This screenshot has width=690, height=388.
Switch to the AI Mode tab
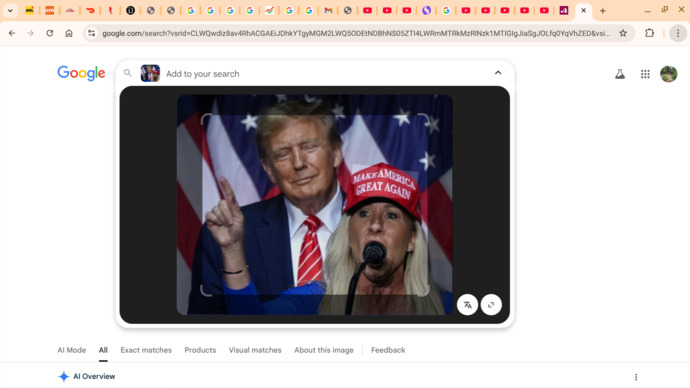pyautogui.click(x=72, y=350)
